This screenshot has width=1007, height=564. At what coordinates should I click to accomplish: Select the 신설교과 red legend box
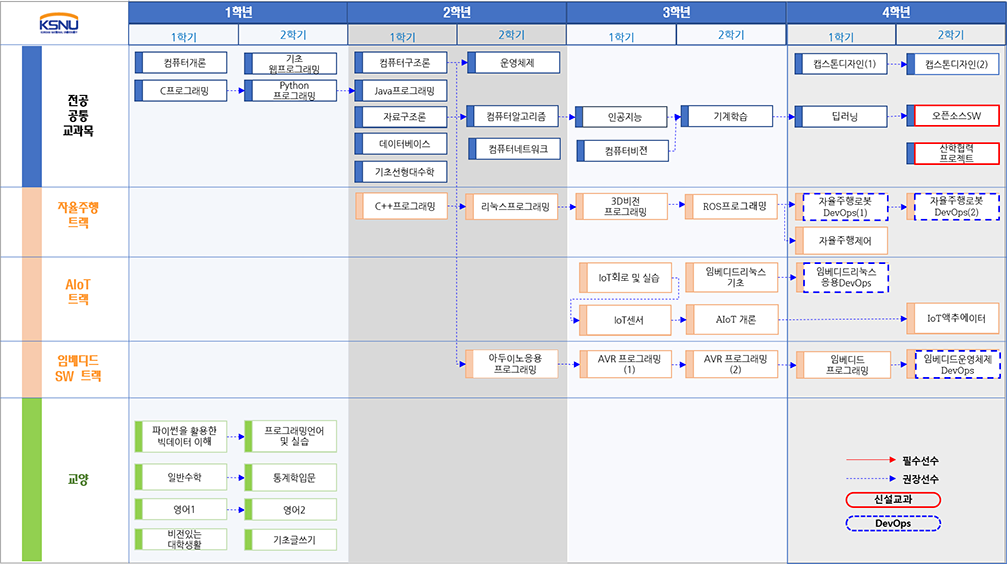[x=893, y=499]
